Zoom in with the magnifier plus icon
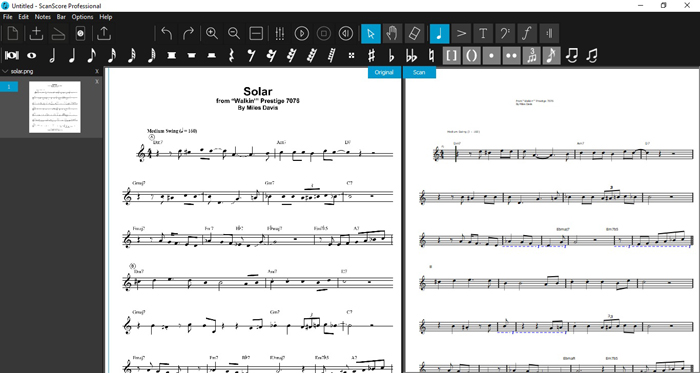Viewport: 700px width, 373px height. coord(212,33)
